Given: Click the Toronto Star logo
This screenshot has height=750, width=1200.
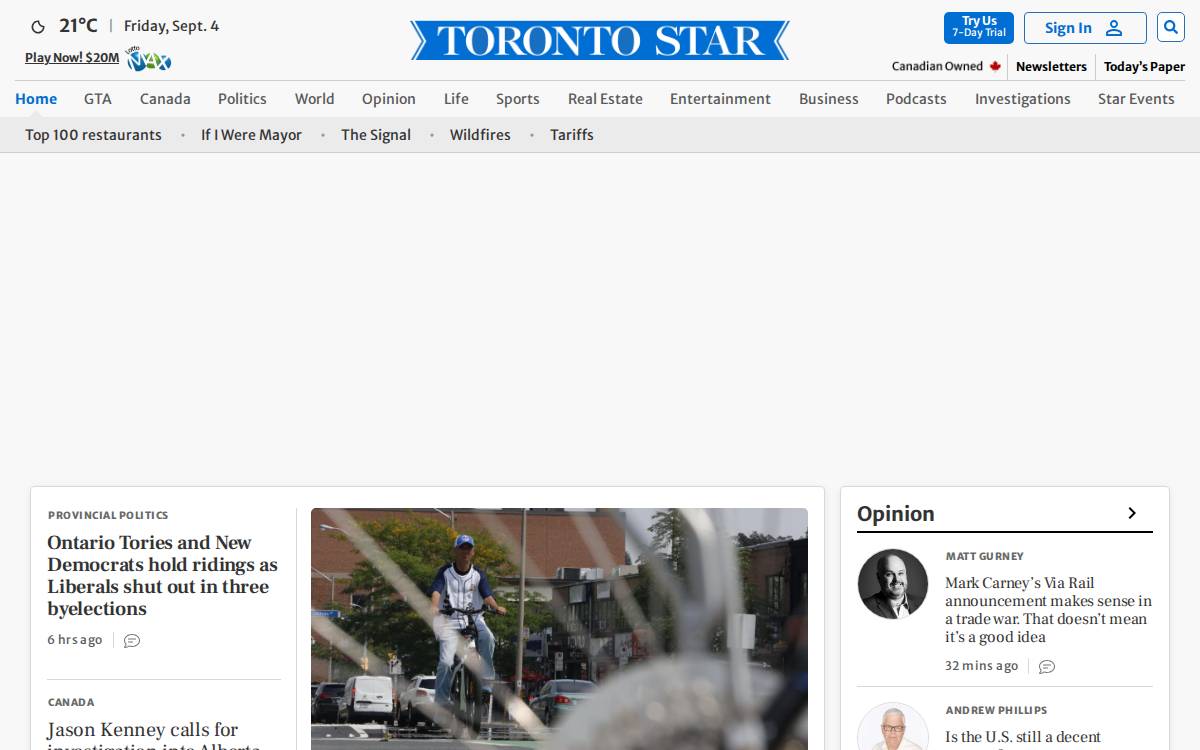Looking at the screenshot, I should coord(600,40).
